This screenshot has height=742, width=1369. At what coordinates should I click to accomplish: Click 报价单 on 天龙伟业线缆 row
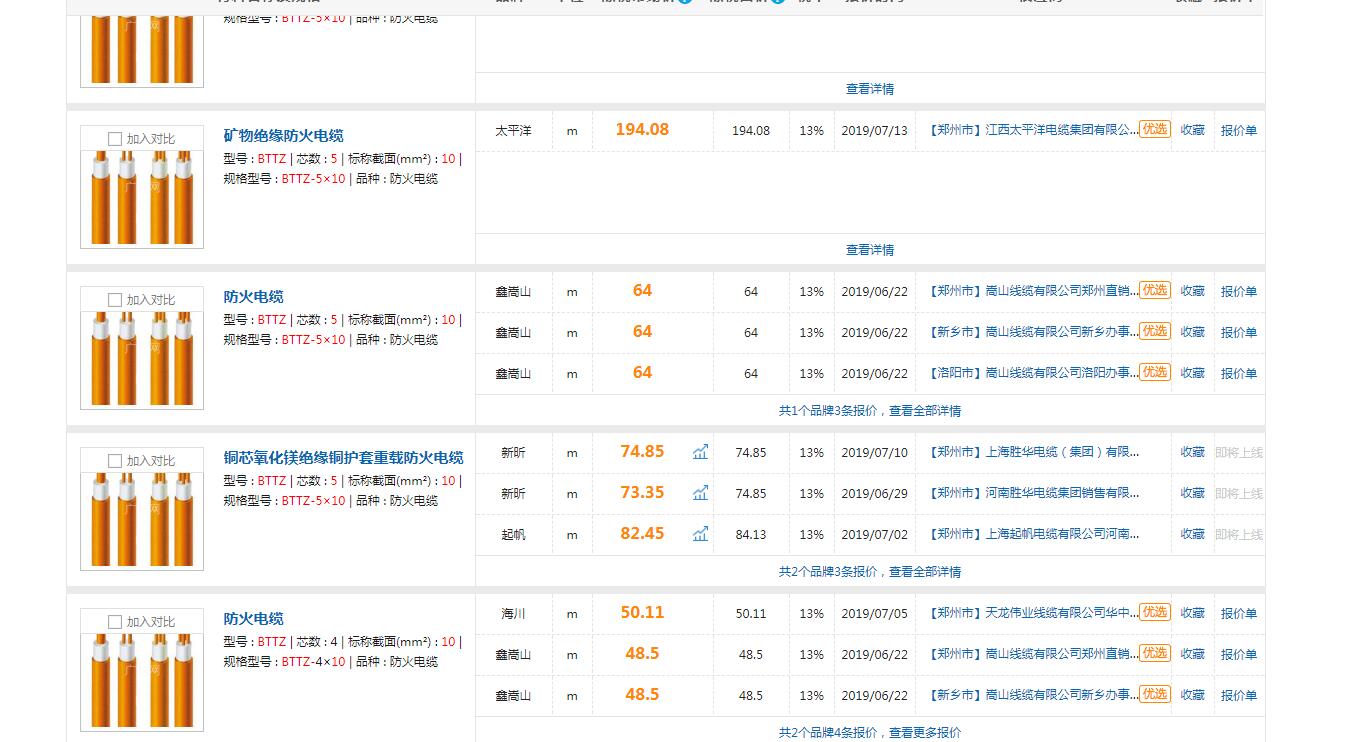click(1239, 613)
